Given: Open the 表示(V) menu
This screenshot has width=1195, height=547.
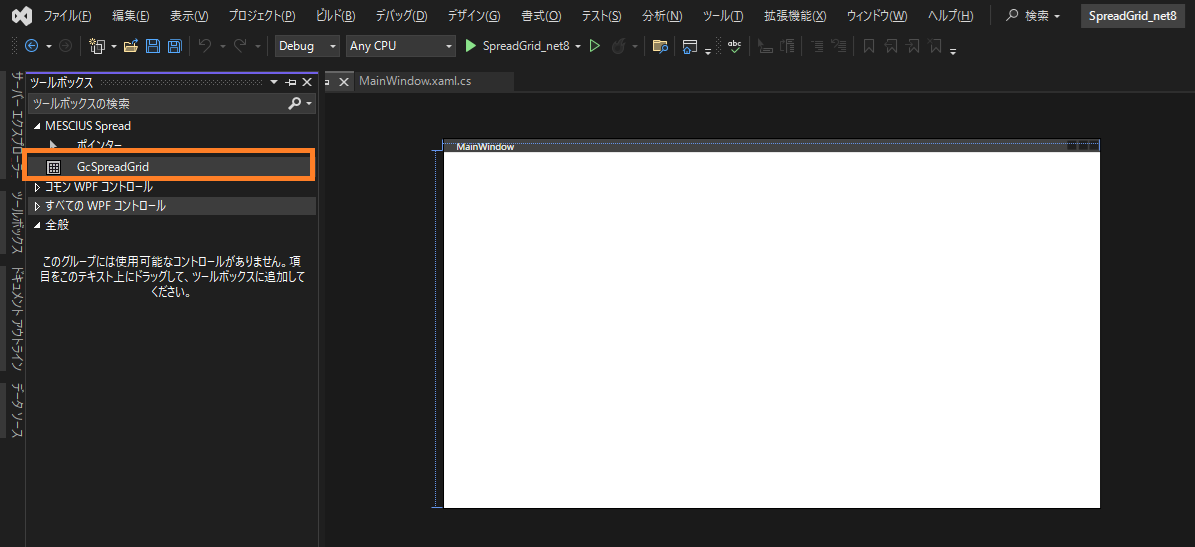Looking at the screenshot, I should pyautogui.click(x=189, y=16).
